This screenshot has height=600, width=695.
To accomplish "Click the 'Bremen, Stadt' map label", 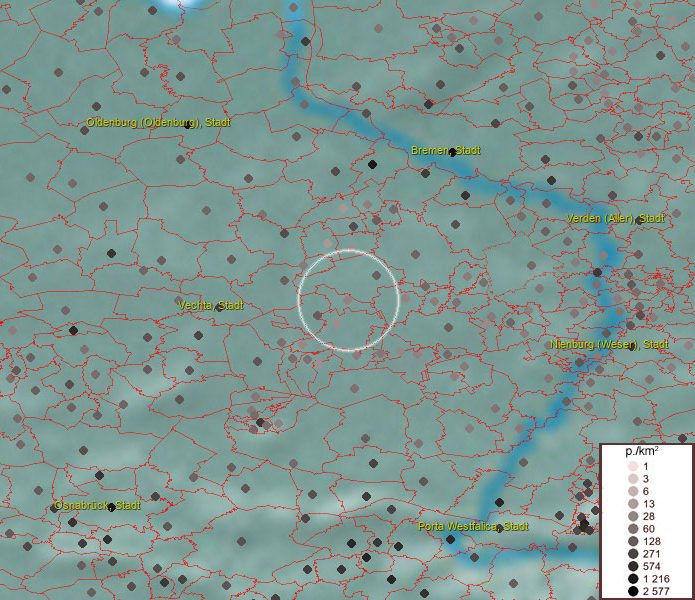I will (445, 150).
